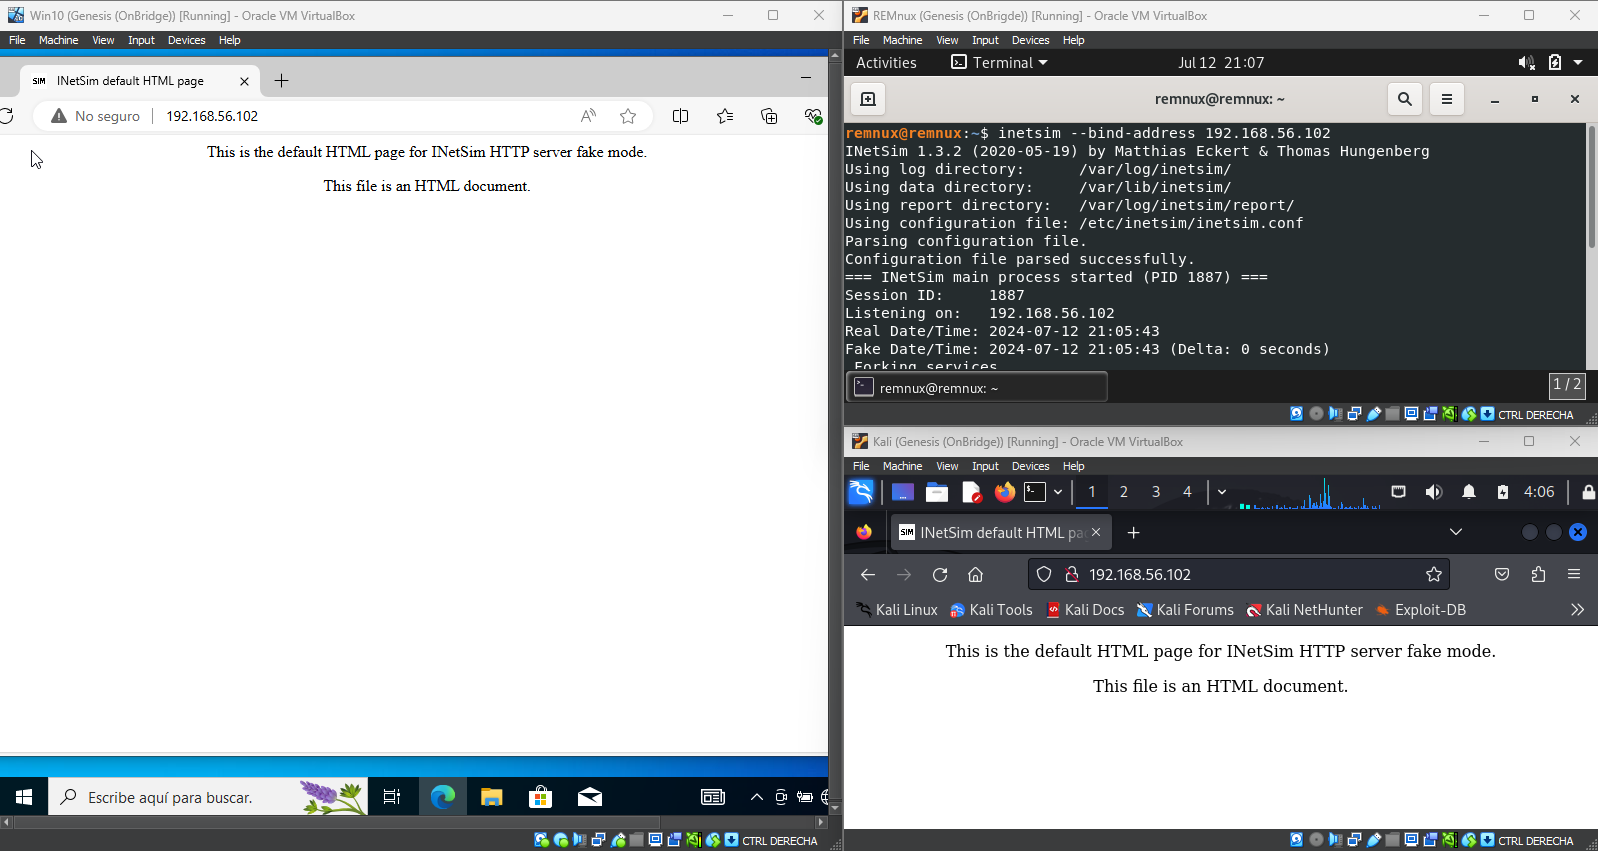The image size is (1598, 851).
Task: Open Windows Task View
Action: (392, 797)
